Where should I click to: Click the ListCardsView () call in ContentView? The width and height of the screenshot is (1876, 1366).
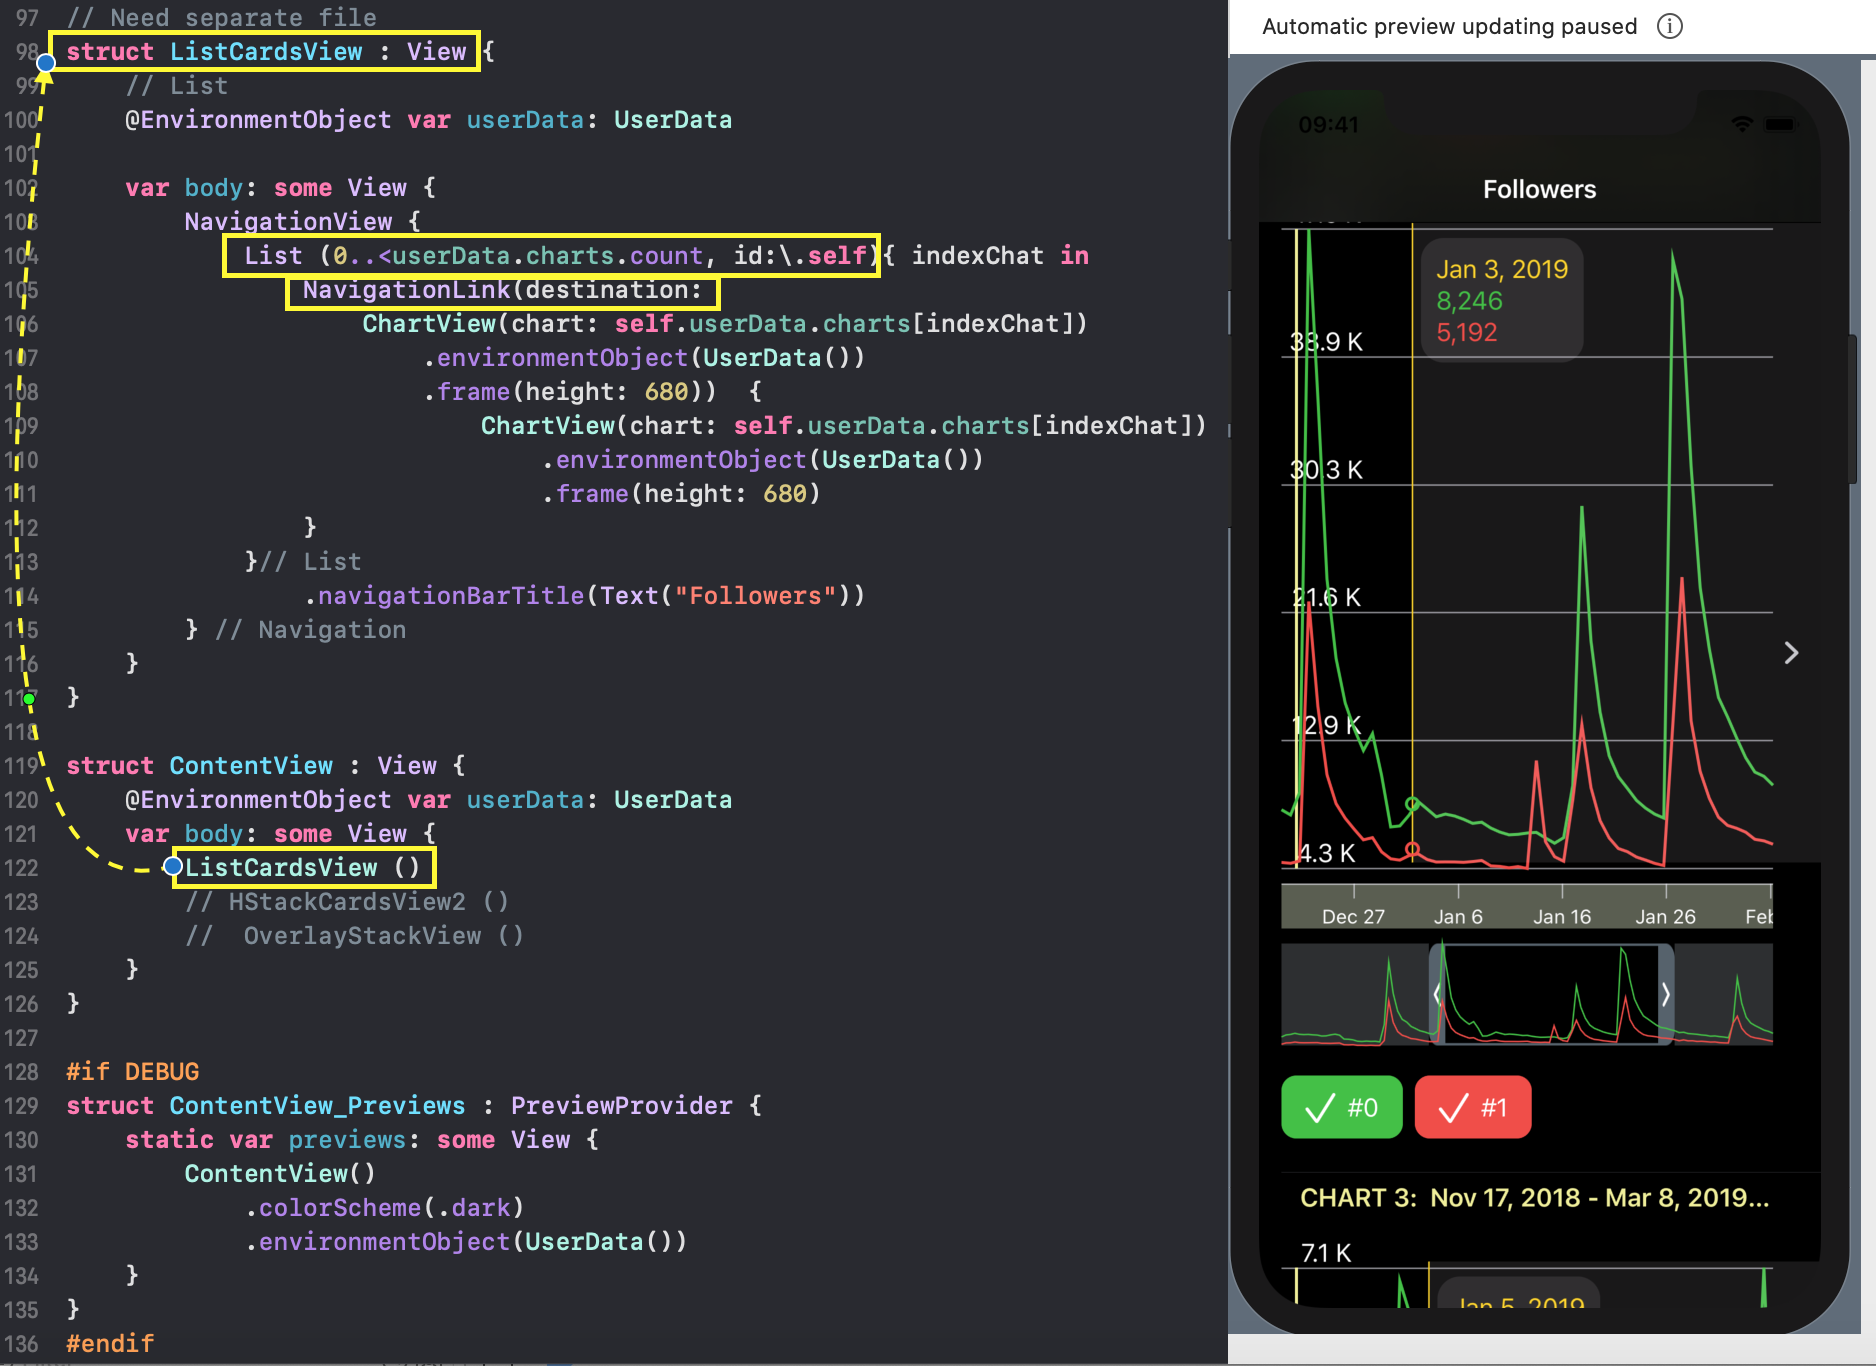tap(303, 868)
